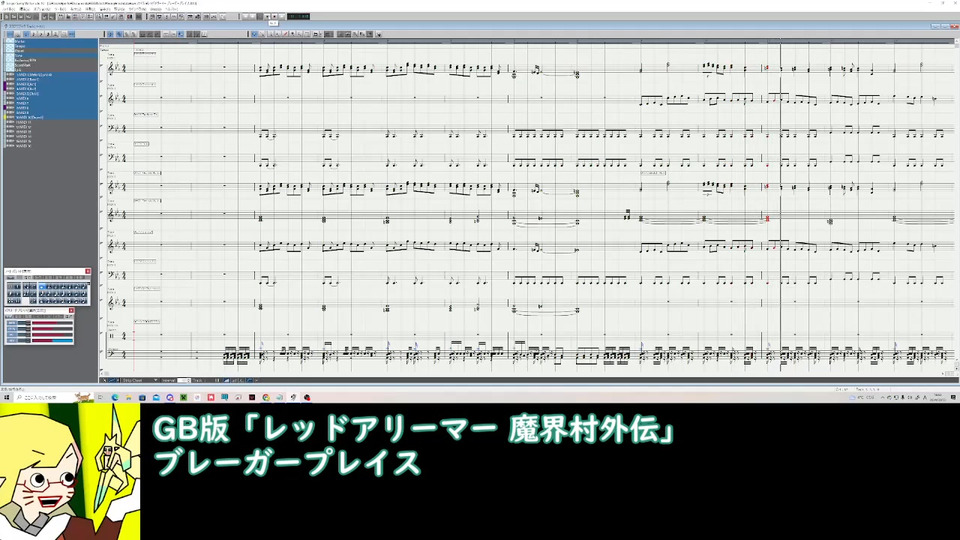Select the Tempo row in track list

pyautogui.click(x=51, y=47)
